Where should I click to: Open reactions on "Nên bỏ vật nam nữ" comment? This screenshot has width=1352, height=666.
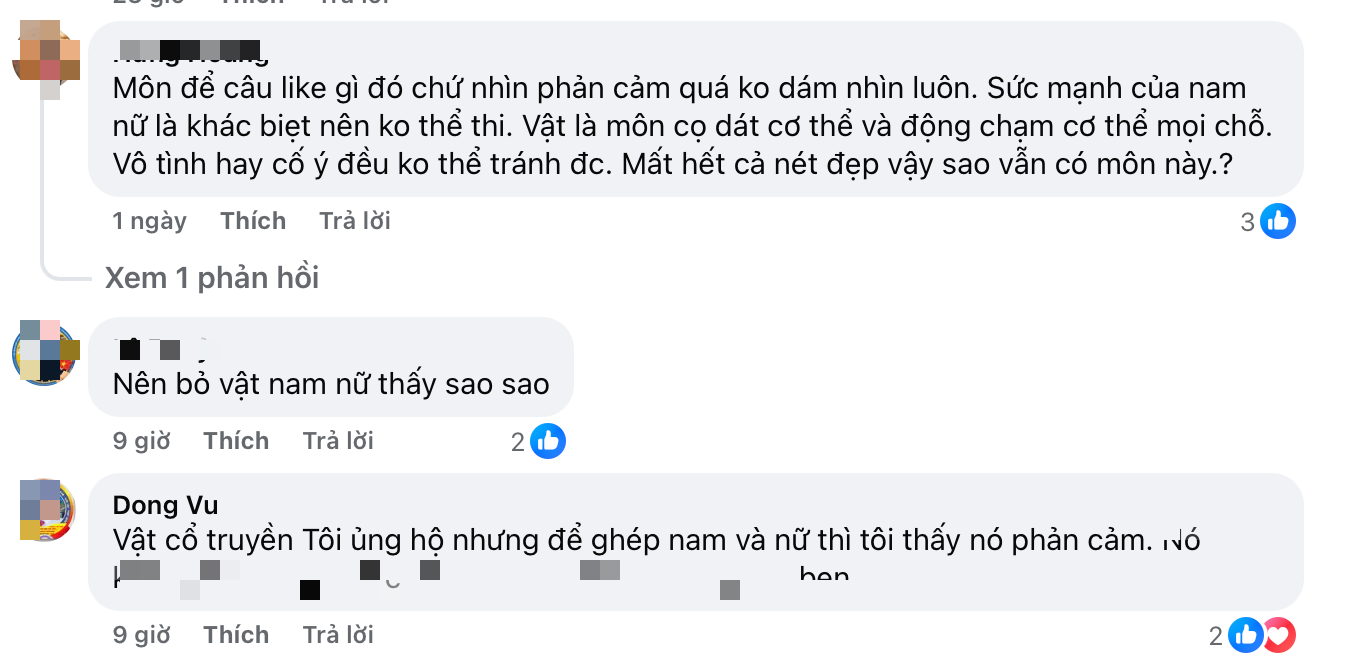coord(547,441)
